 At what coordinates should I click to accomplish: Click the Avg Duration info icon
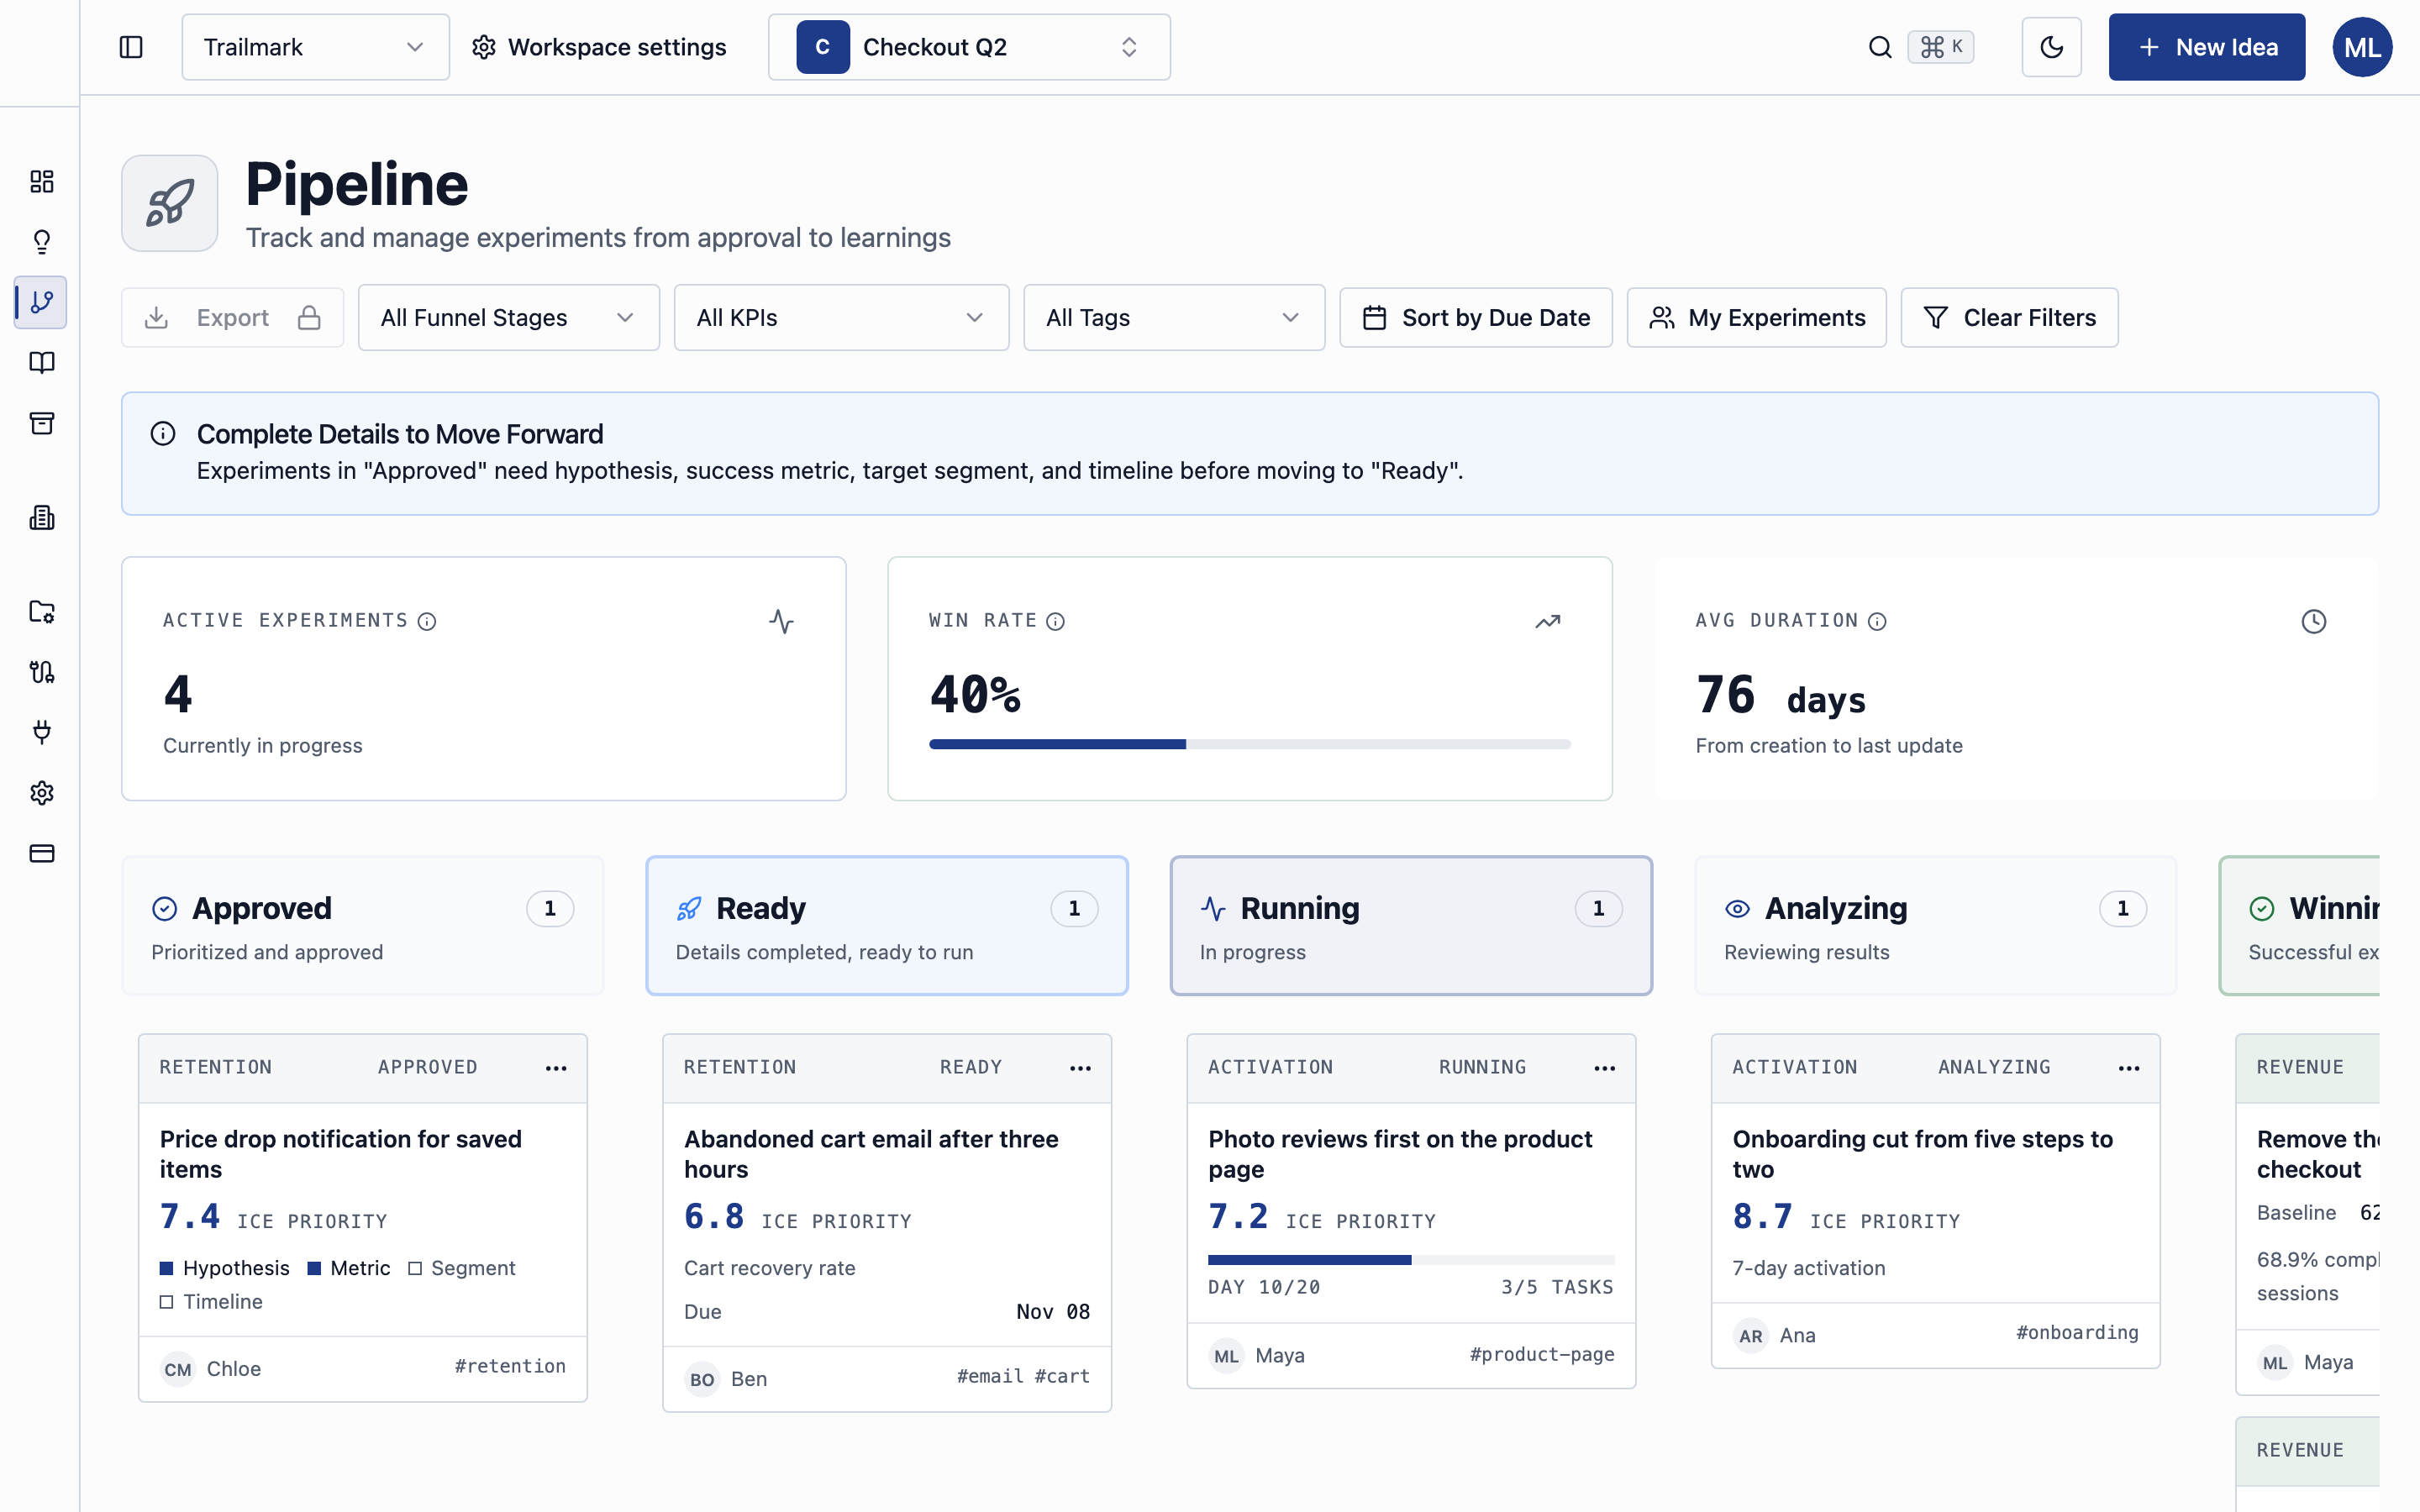coord(1877,621)
